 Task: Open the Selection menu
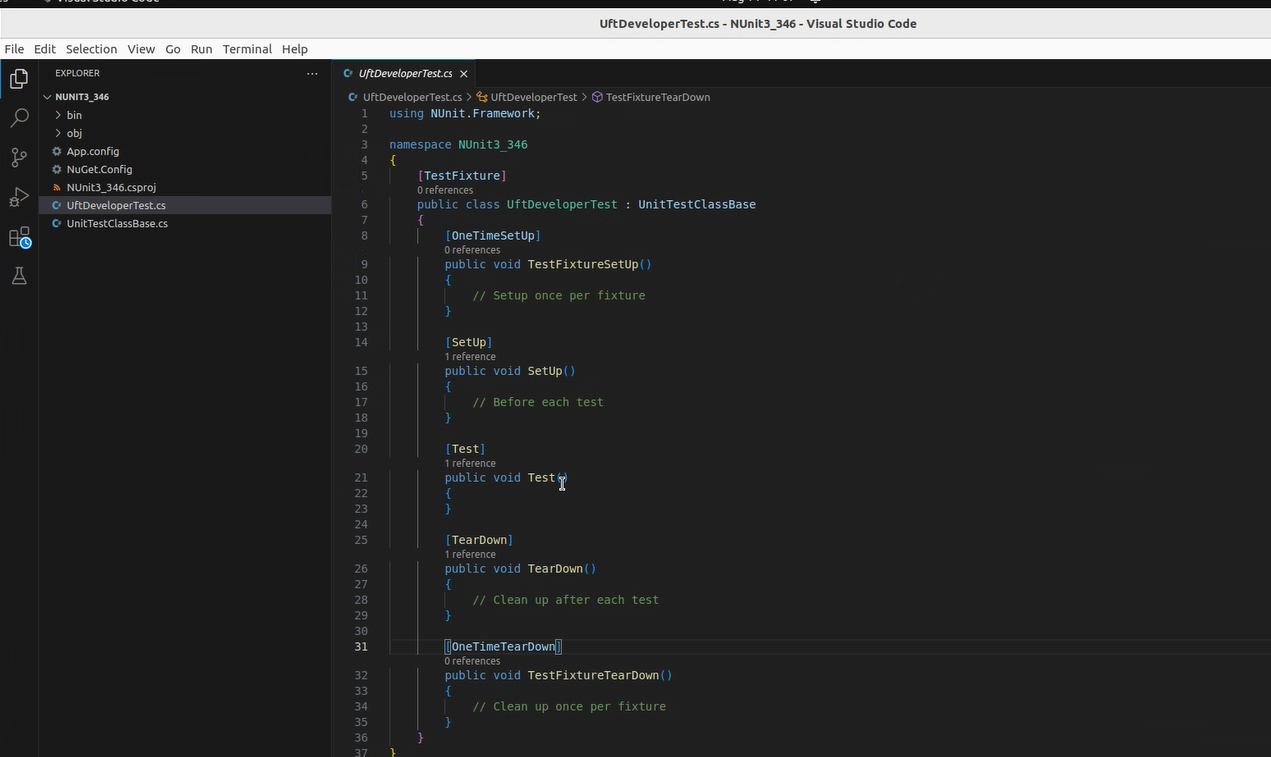91,49
